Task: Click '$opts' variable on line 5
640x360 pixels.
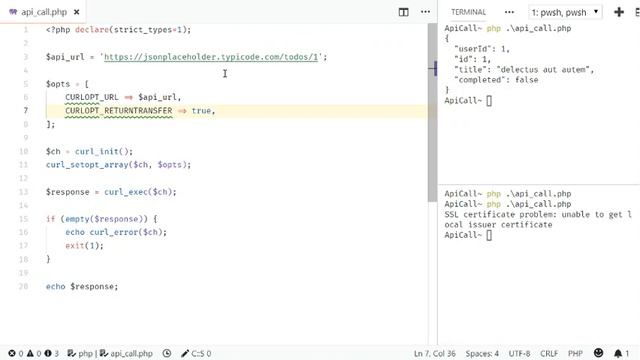Action: coord(58,84)
